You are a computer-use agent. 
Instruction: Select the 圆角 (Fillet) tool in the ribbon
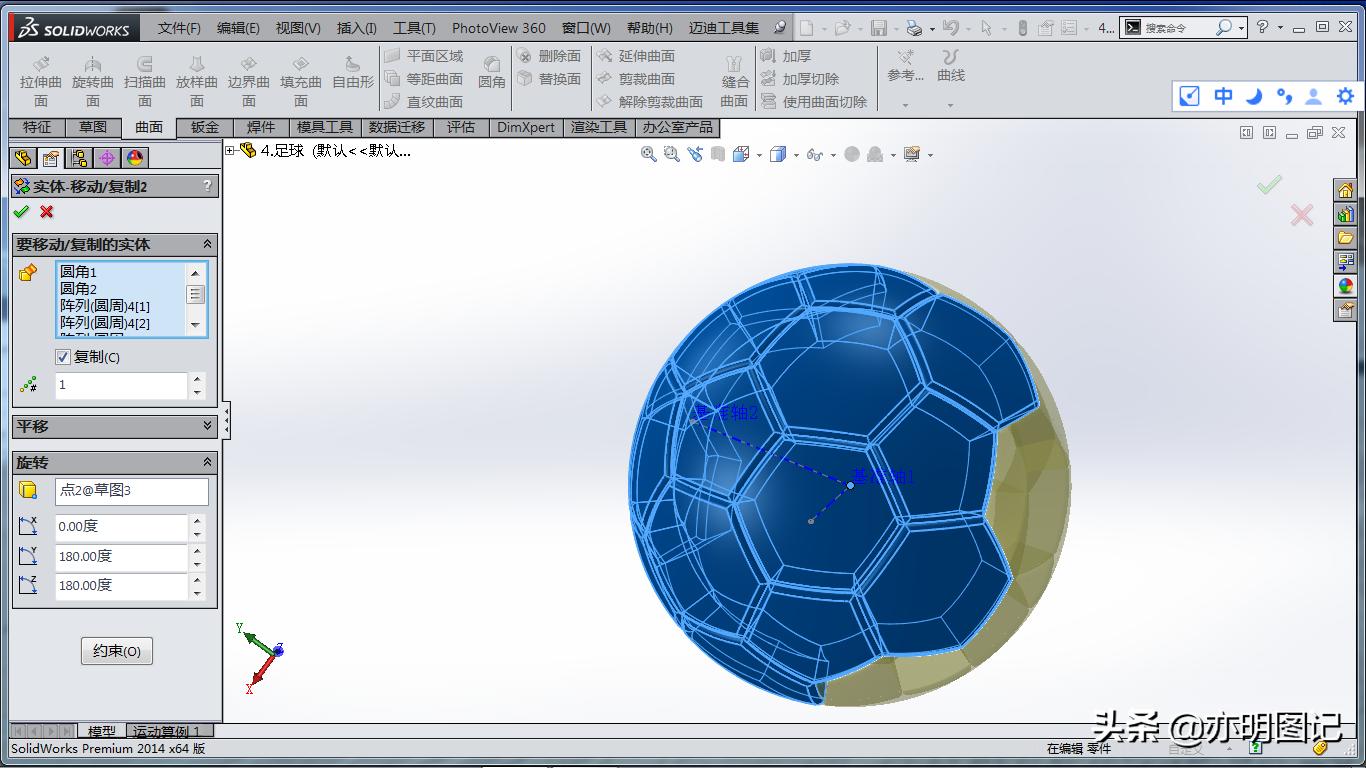pyautogui.click(x=491, y=70)
